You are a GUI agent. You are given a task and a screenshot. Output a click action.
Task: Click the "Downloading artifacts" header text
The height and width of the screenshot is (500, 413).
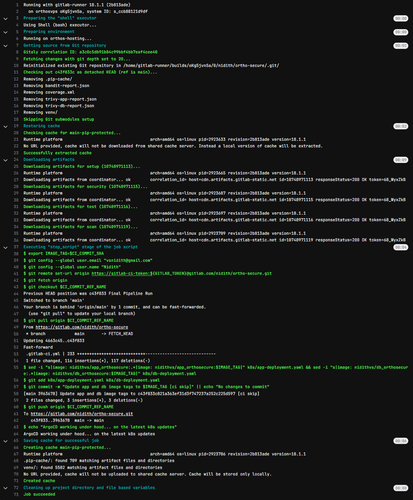(x=49, y=160)
